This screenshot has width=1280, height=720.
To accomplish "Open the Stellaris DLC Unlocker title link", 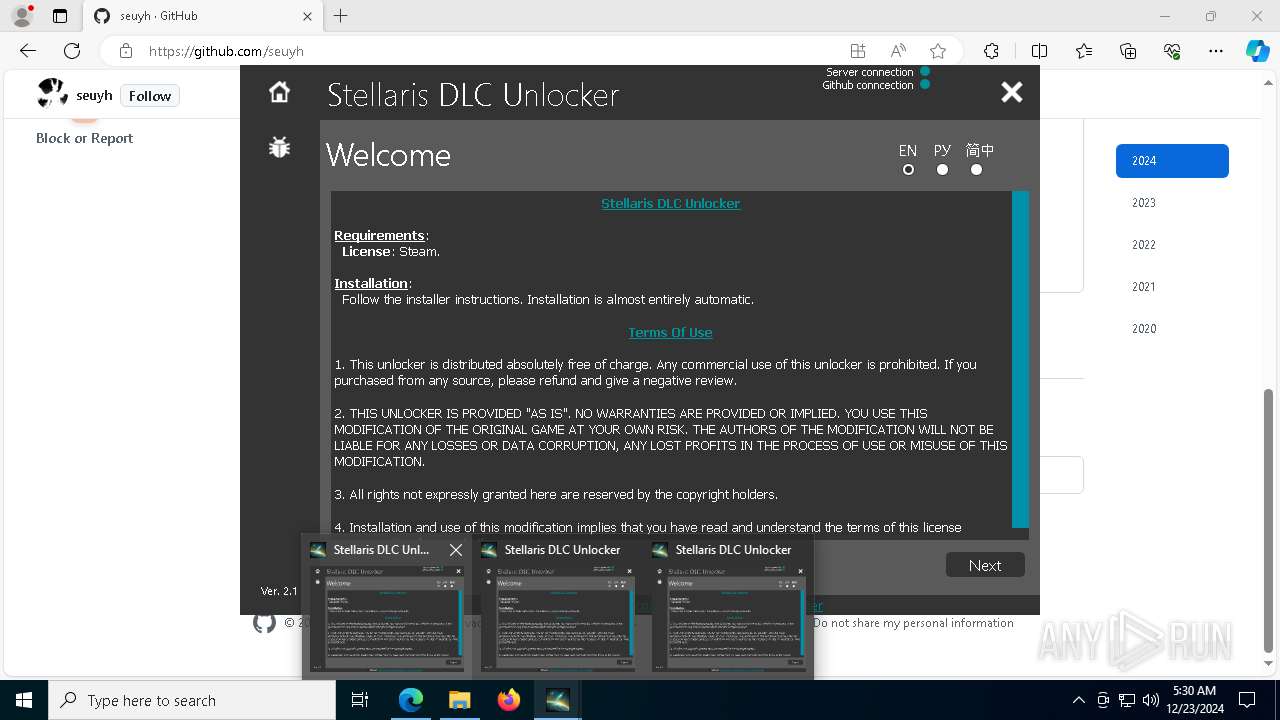I will pos(670,203).
